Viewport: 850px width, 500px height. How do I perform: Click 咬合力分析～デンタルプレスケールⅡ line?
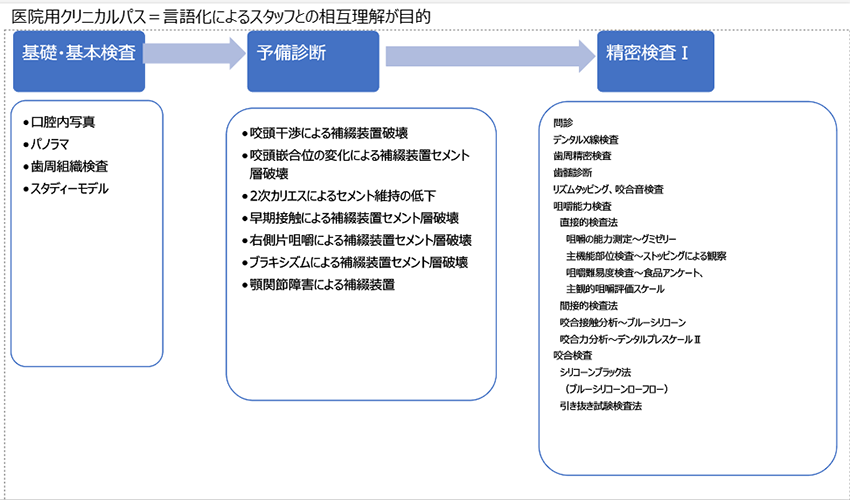pos(630,339)
